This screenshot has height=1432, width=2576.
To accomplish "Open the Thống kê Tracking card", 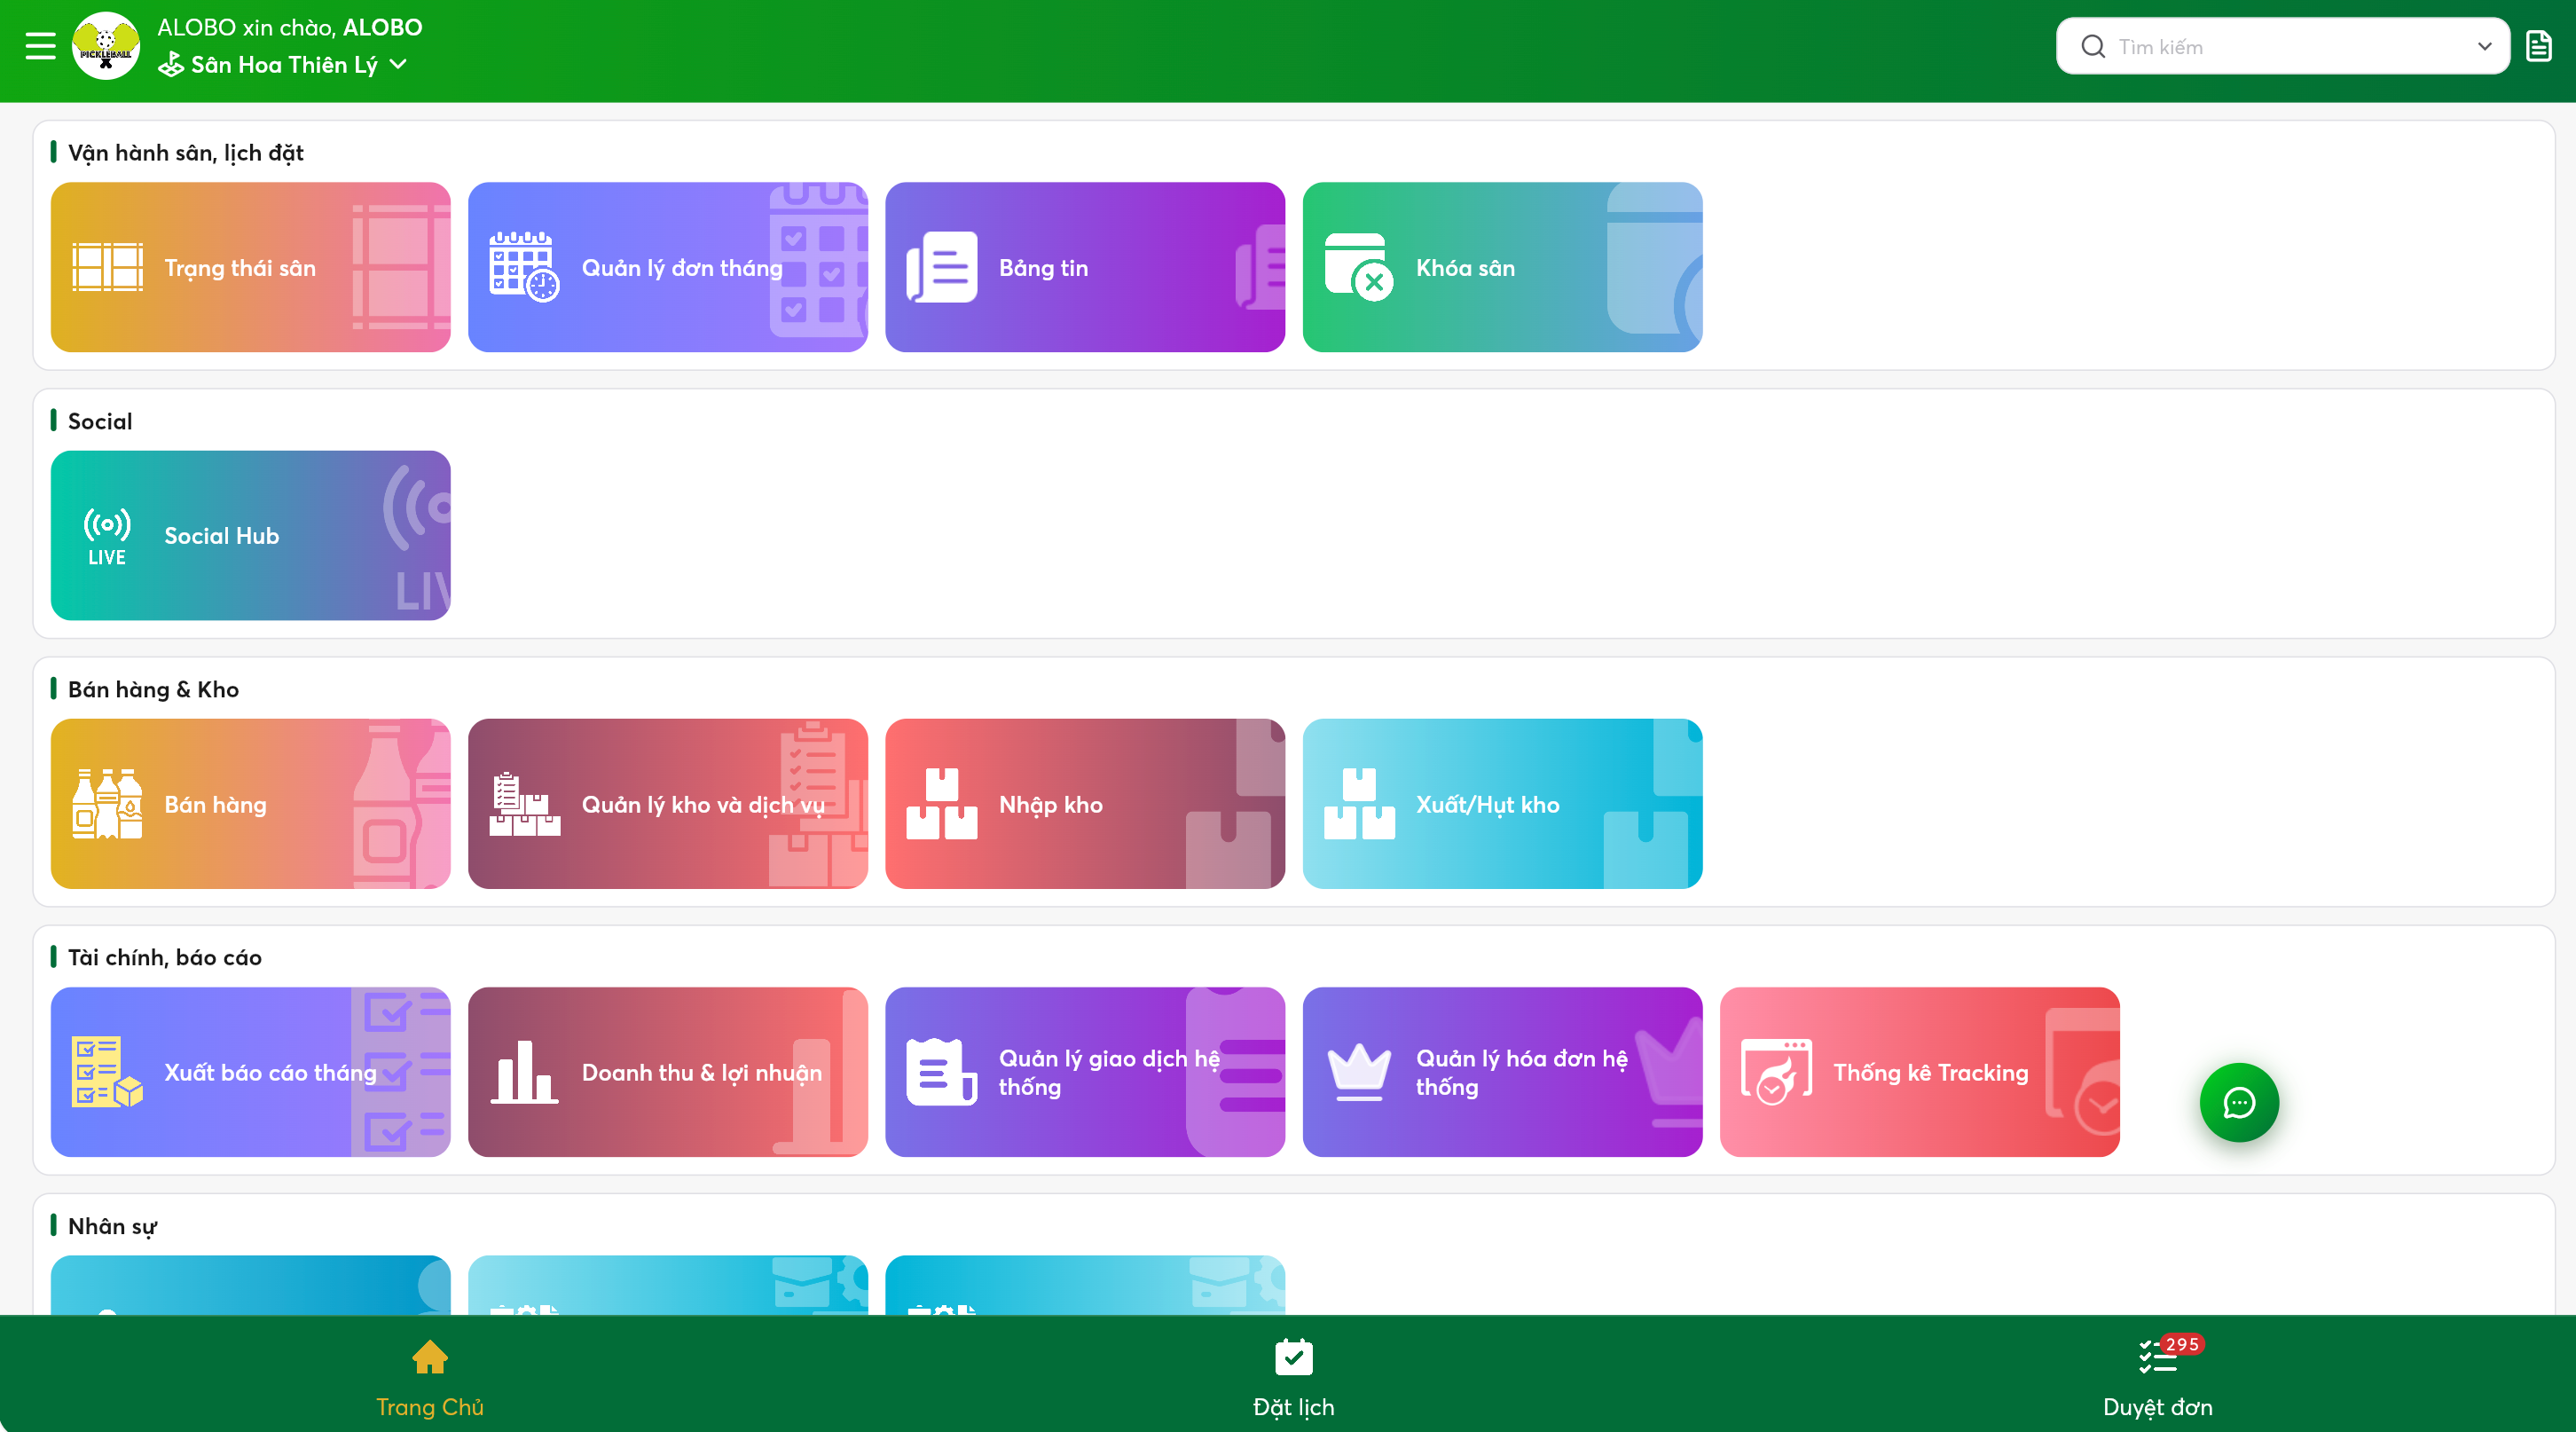I will coord(1919,1072).
